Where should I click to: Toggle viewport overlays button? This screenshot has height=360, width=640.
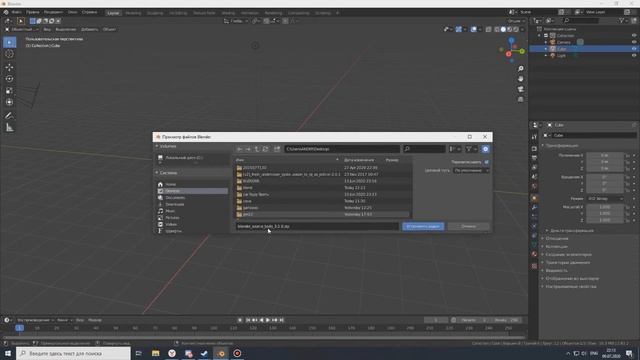point(473,29)
